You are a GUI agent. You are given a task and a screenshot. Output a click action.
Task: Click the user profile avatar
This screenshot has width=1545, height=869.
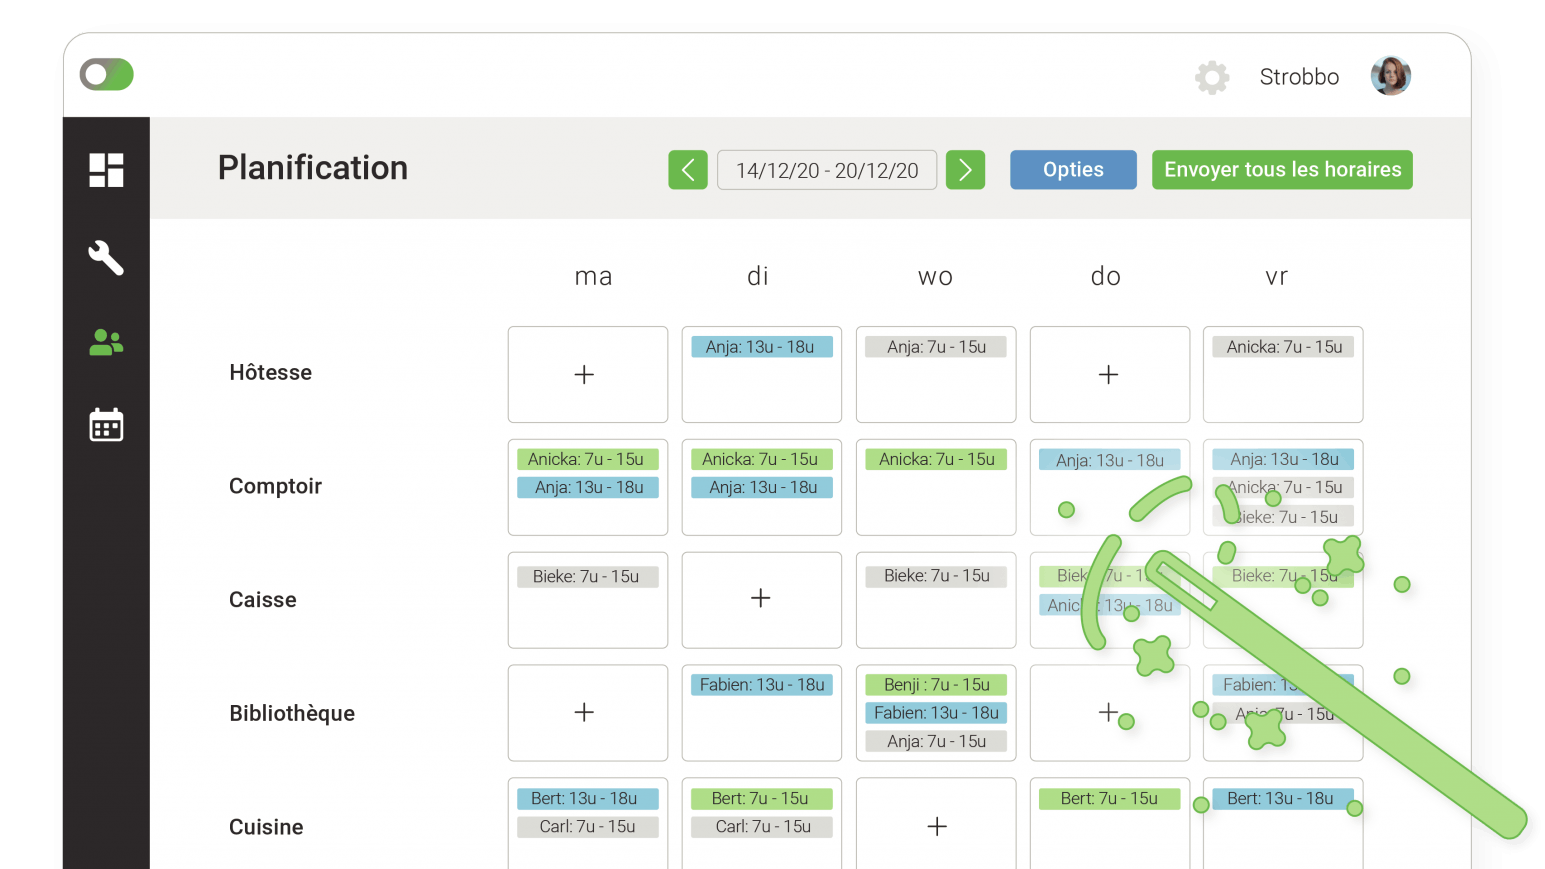1390,76
